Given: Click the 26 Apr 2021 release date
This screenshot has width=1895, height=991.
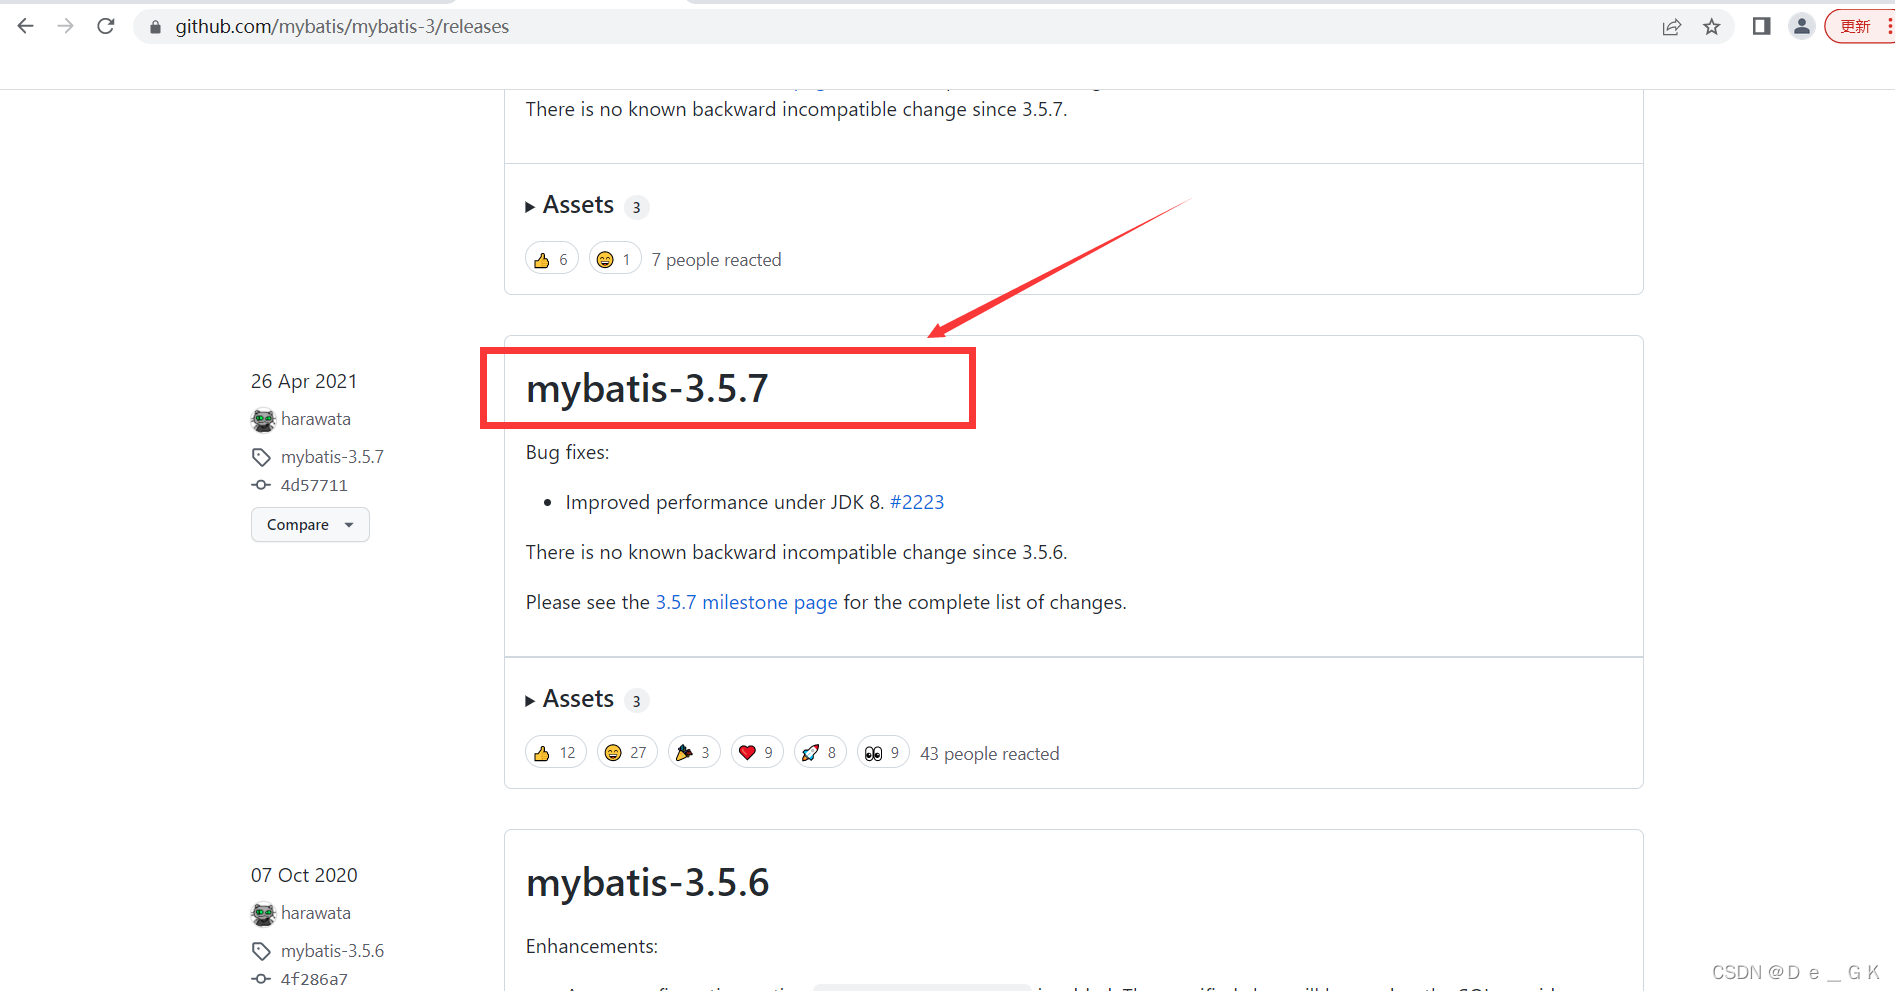Looking at the screenshot, I should [304, 381].
